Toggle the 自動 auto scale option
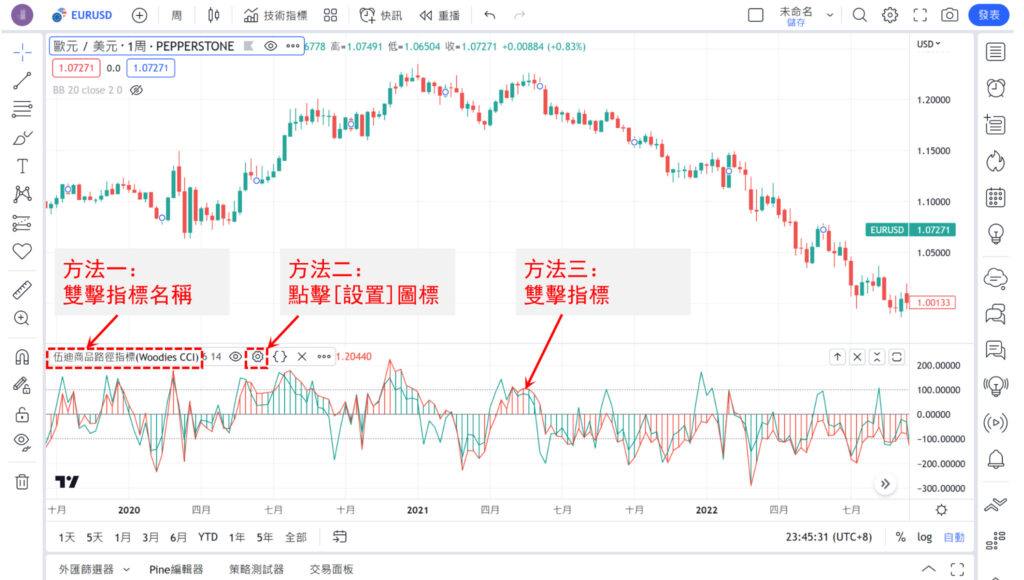Image resolution: width=1024 pixels, height=580 pixels. pos(954,537)
